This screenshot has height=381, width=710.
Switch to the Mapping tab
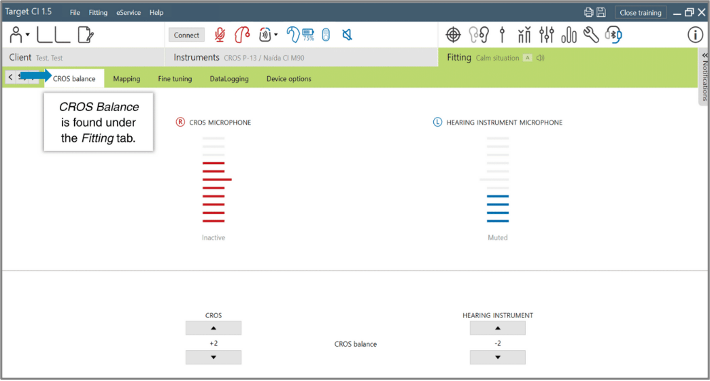126,79
